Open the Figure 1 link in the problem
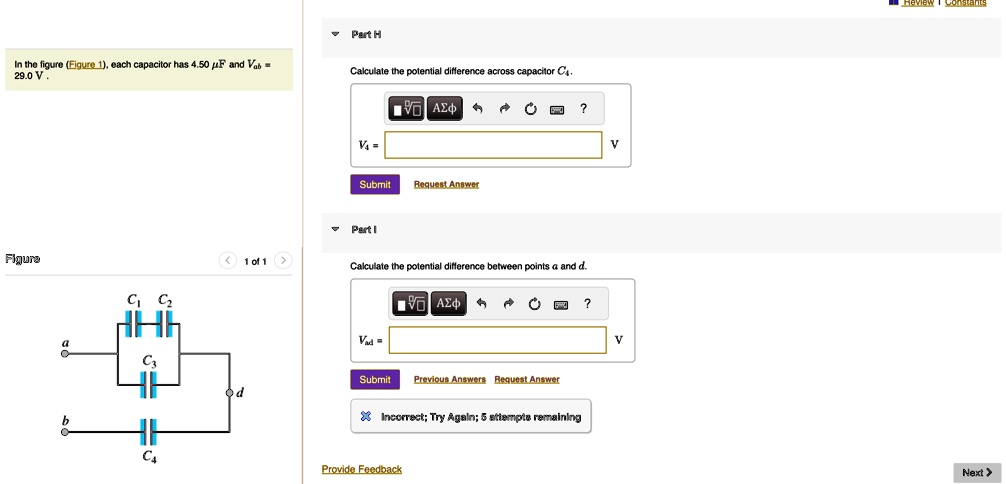Image resolution: width=1006 pixels, height=484 pixels. tap(85, 65)
